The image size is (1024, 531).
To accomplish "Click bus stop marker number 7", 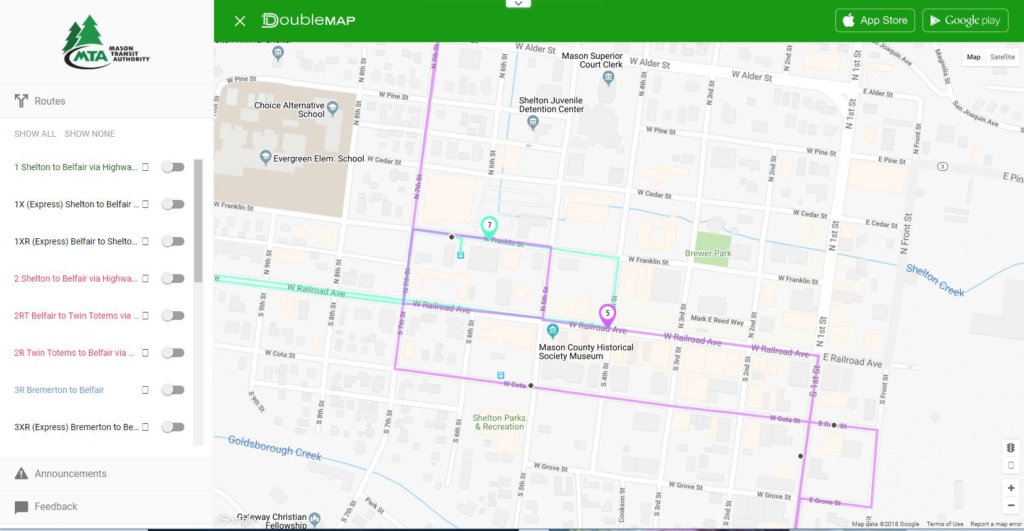I will click(488, 227).
